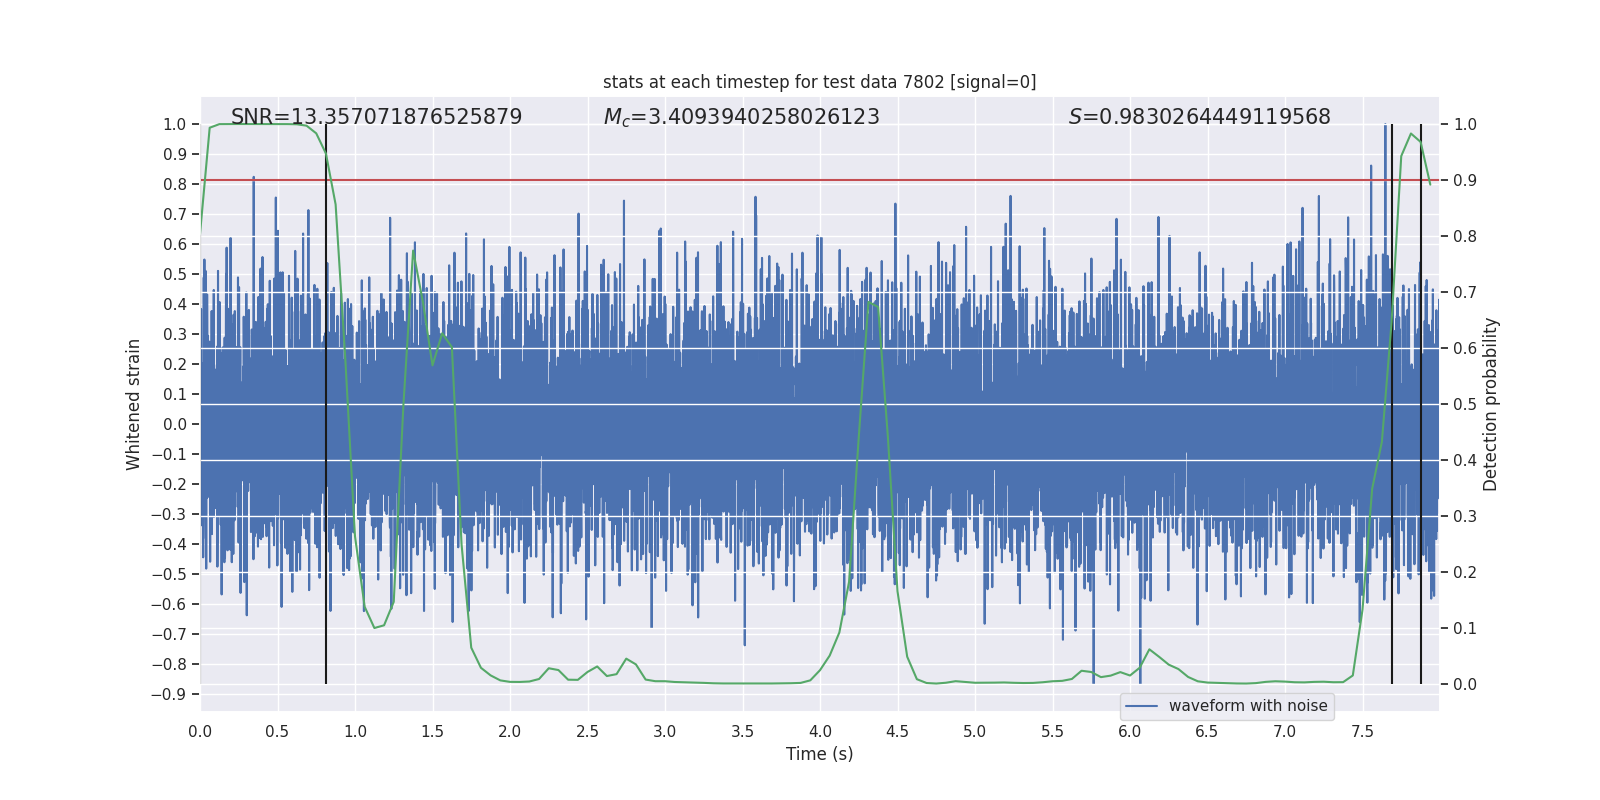Click the black vertical line near 7.7 seconds
Viewport: 1600px width, 800px height.
(x=1392, y=404)
